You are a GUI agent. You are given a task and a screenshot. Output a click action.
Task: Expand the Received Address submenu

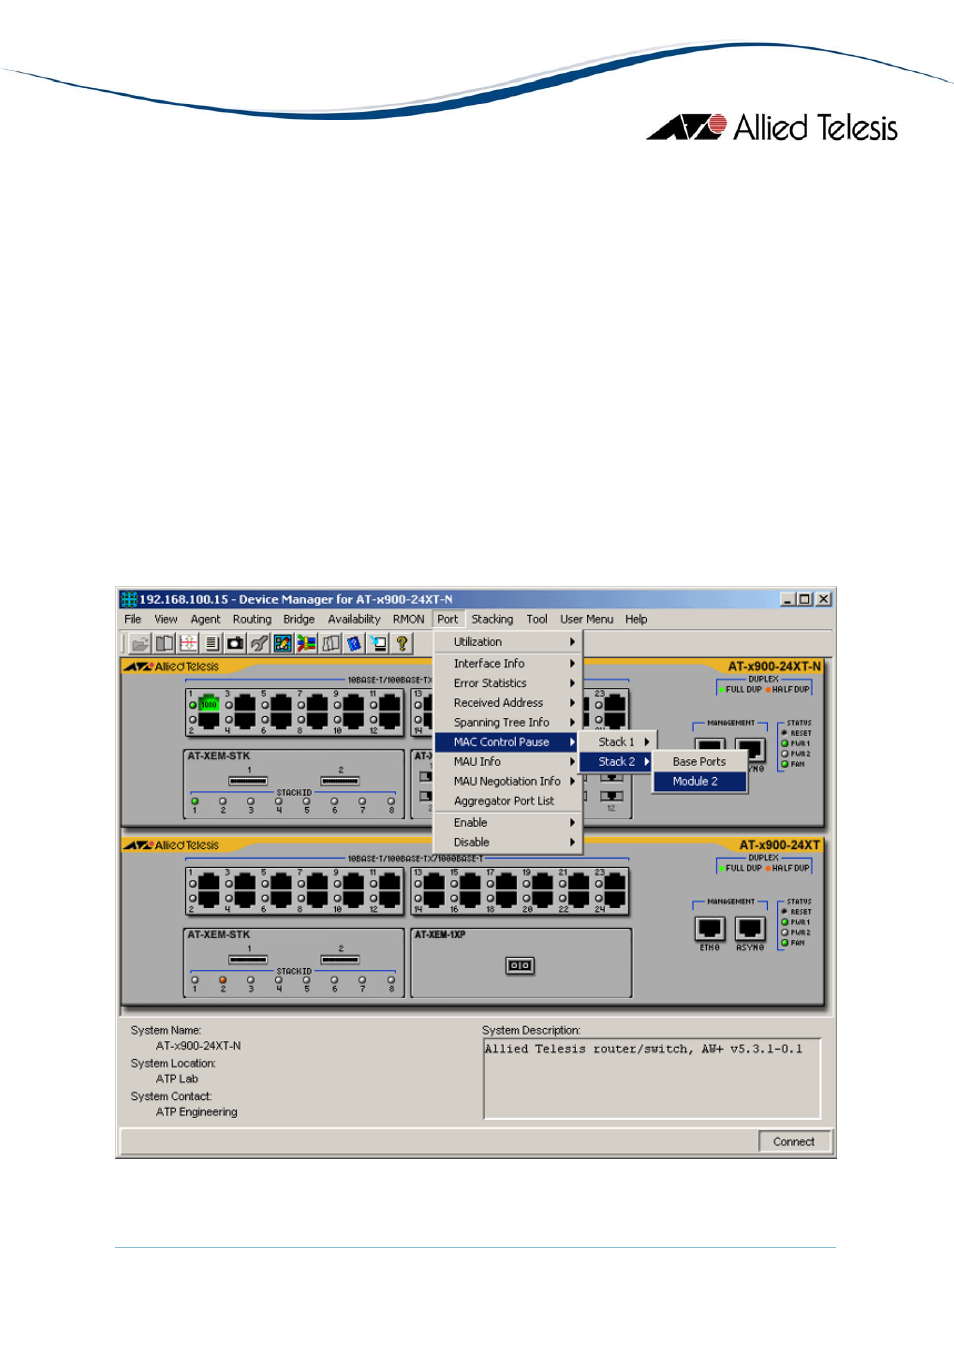pos(508,703)
